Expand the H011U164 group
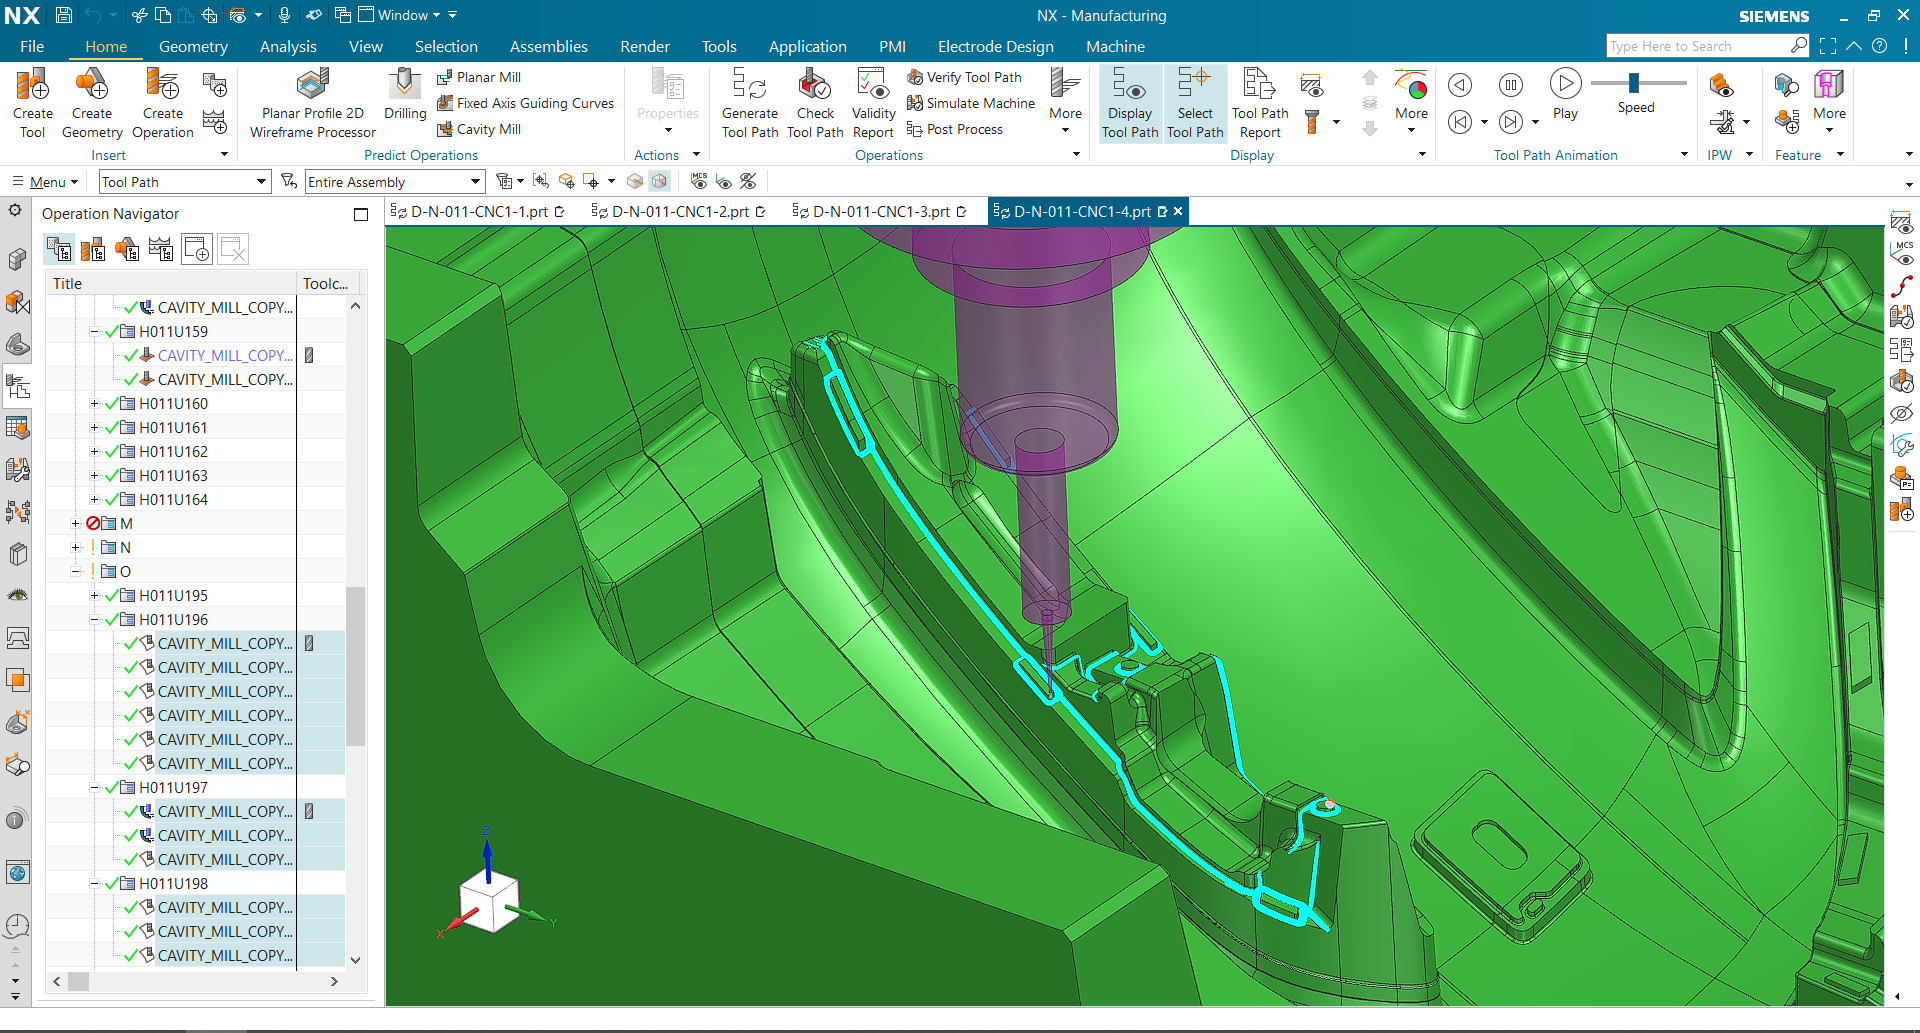 pyautogui.click(x=94, y=500)
